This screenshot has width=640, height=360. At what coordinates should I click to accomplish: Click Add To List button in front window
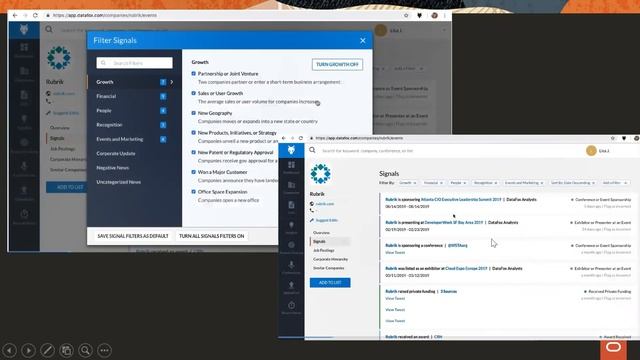[x=330, y=282]
